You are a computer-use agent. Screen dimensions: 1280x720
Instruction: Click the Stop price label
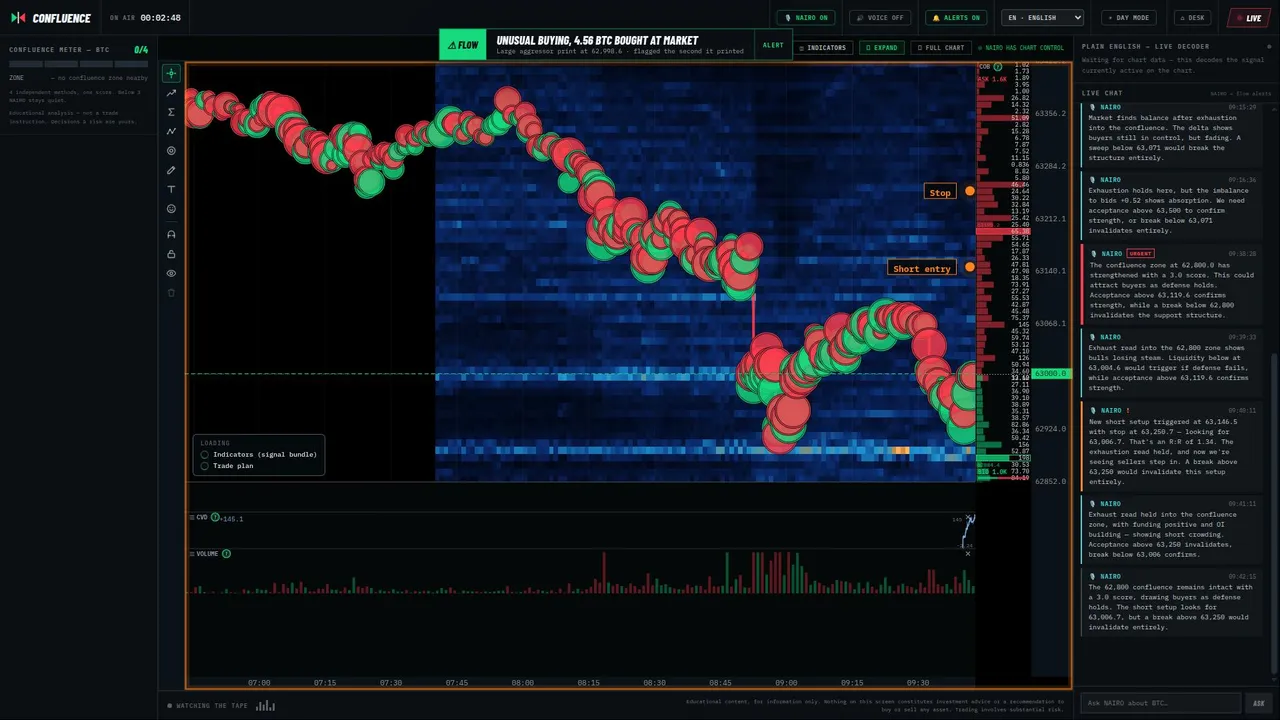(x=940, y=192)
